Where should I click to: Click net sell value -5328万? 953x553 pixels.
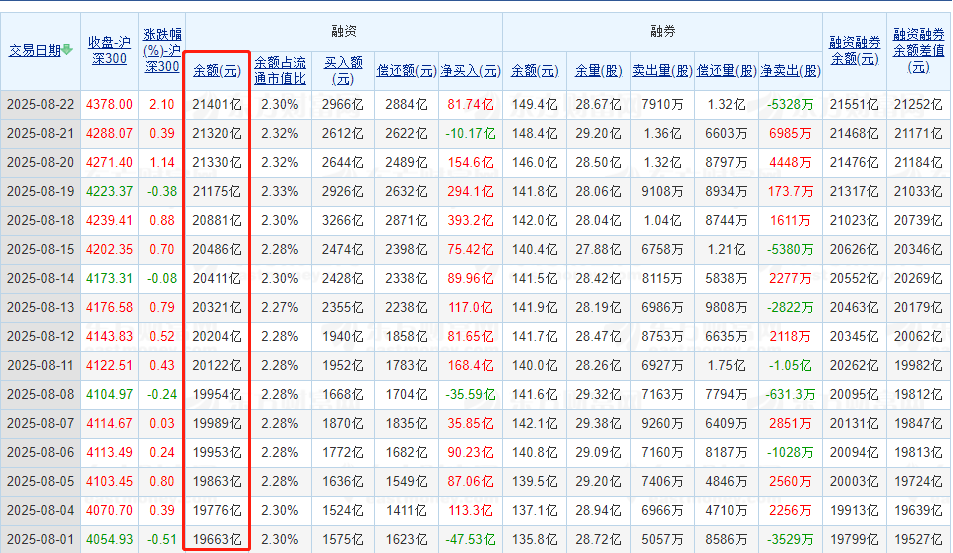791,105
